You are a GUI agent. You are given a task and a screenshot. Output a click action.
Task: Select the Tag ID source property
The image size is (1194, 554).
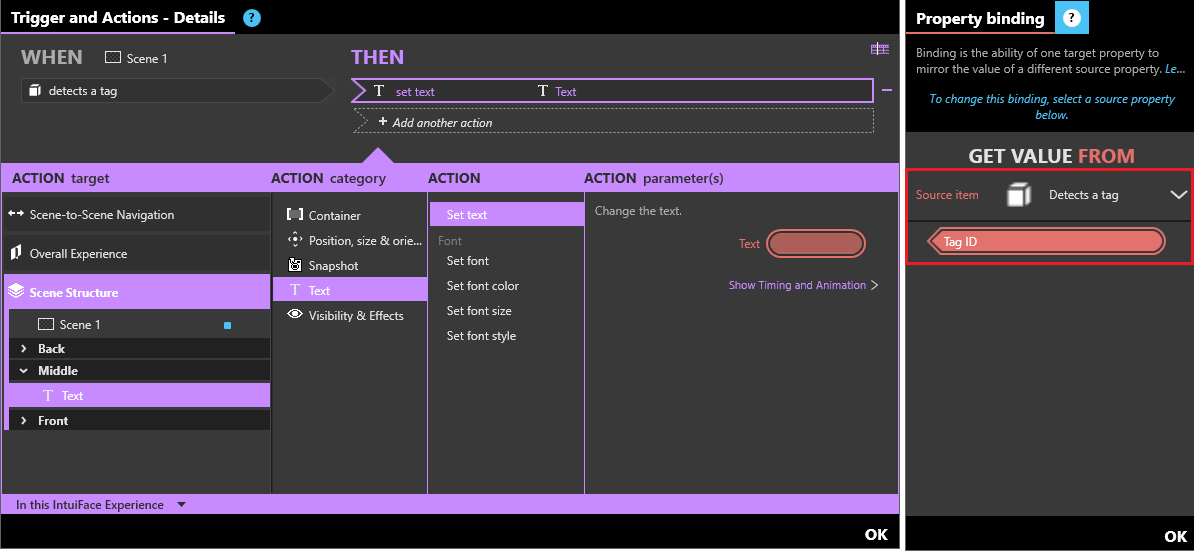1048,242
